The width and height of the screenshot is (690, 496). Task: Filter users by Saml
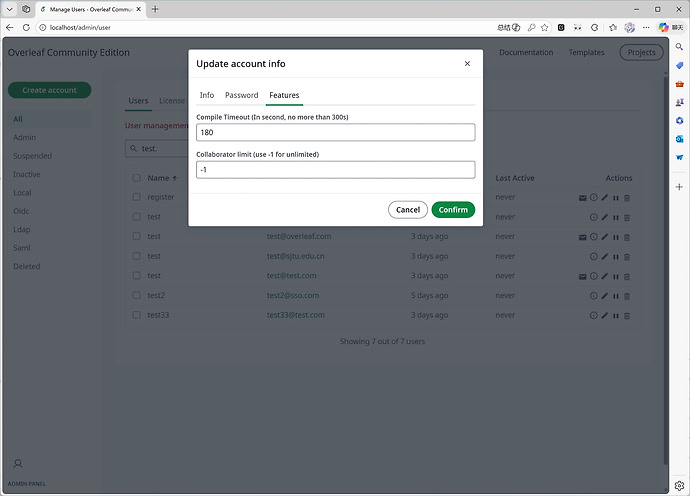click(22, 248)
